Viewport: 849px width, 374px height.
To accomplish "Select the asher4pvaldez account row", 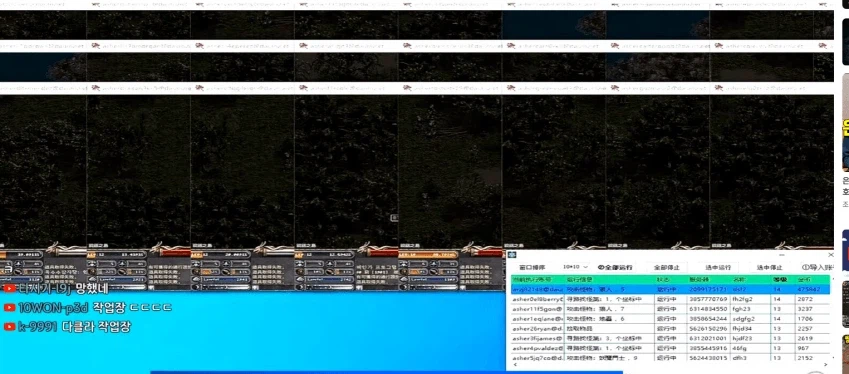I will [670, 348].
